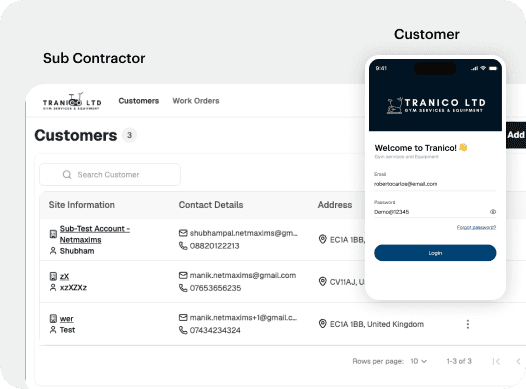Go to first page of customers
Viewport: 526px width, 389px height.
[x=496, y=361]
